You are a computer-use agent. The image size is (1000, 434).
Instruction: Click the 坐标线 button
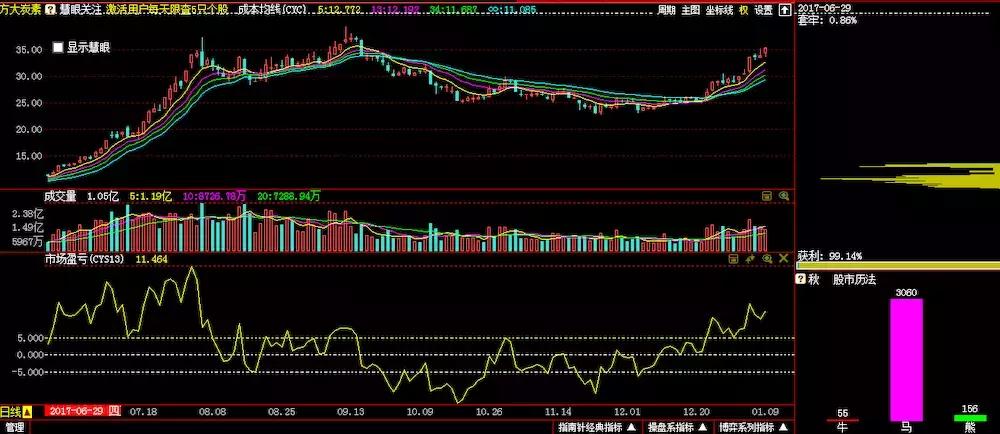coord(718,10)
